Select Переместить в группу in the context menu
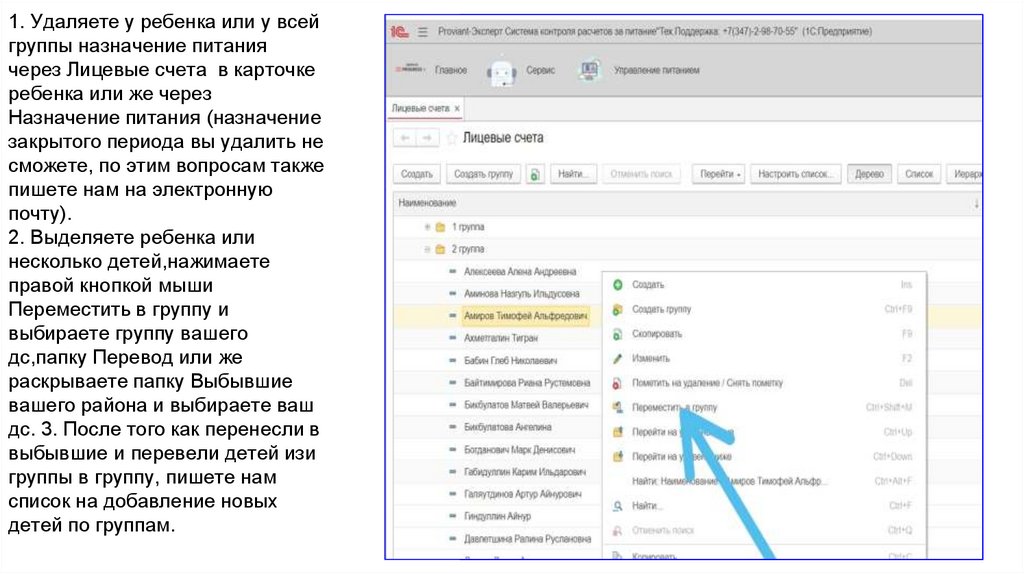 pyautogui.click(x=763, y=407)
